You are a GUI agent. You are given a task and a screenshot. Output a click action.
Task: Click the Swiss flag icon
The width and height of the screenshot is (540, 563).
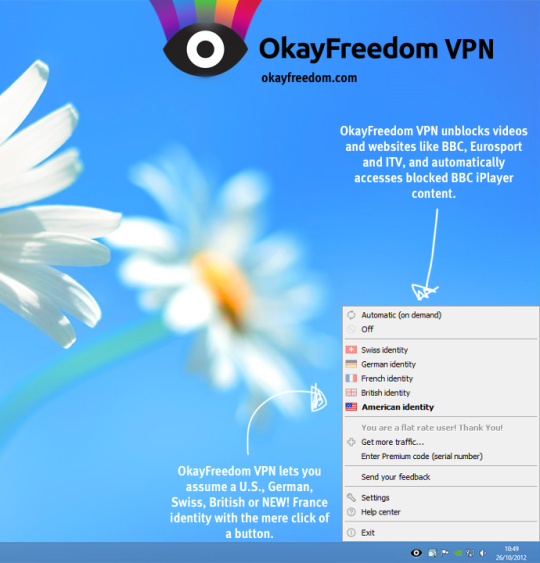click(x=351, y=350)
